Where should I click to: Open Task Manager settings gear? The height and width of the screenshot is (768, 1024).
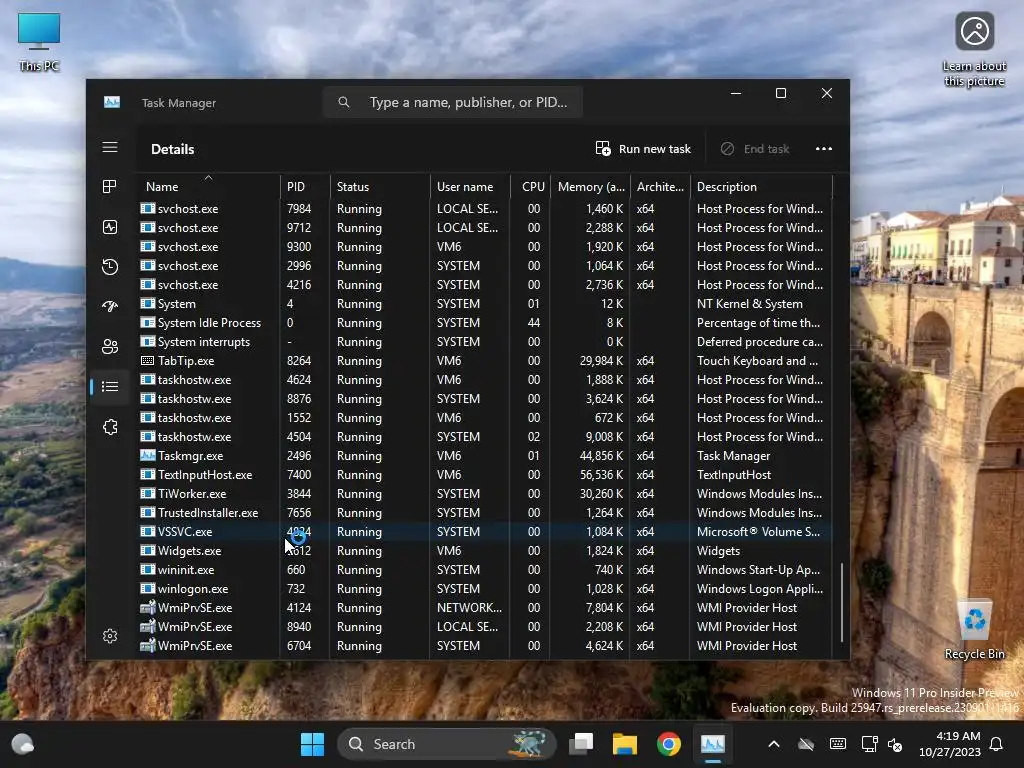tap(110, 636)
